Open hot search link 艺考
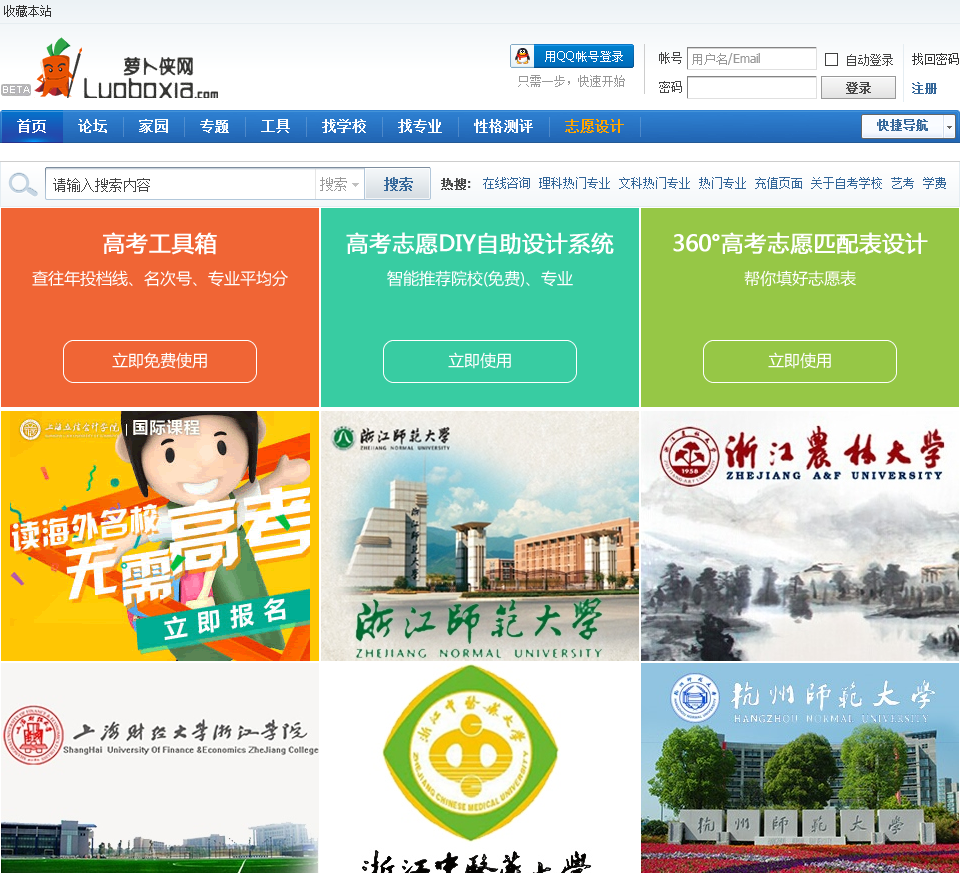Screen dimensions: 960x873 (902, 184)
